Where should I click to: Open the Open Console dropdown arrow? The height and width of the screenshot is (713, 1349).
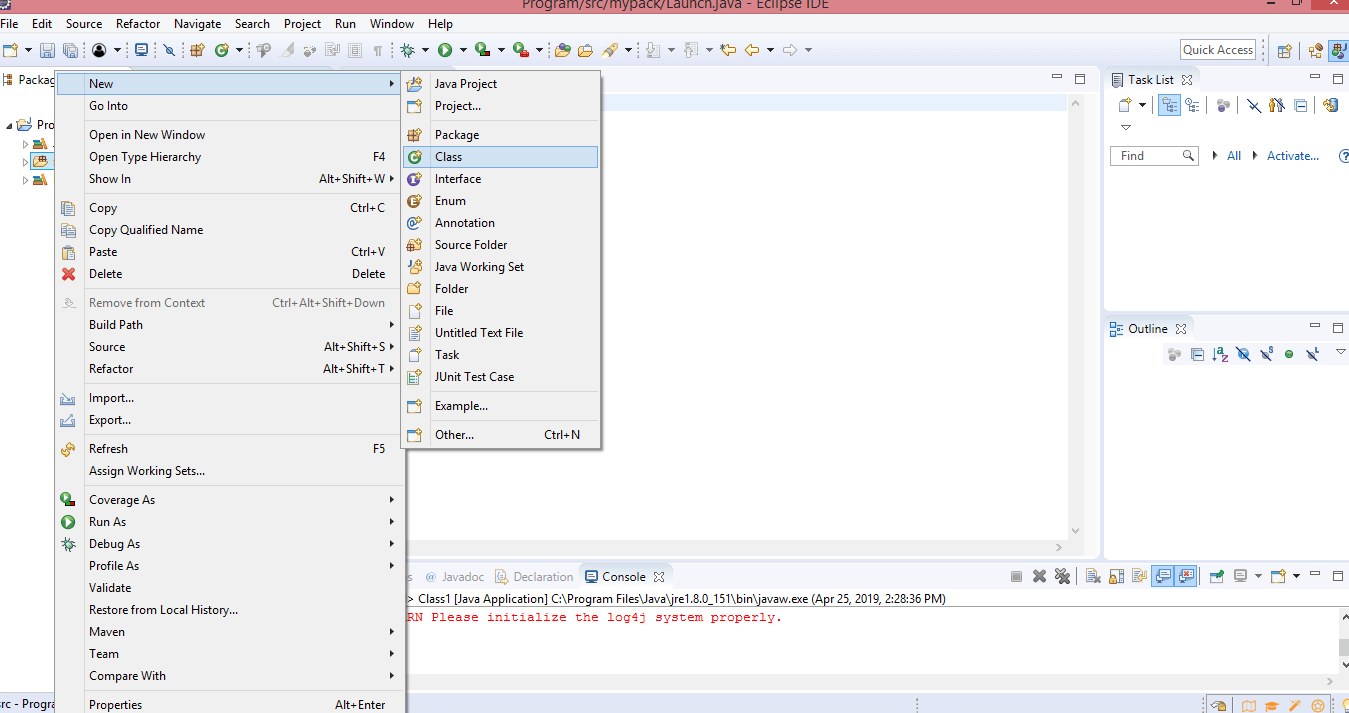click(x=1296, y=576)
